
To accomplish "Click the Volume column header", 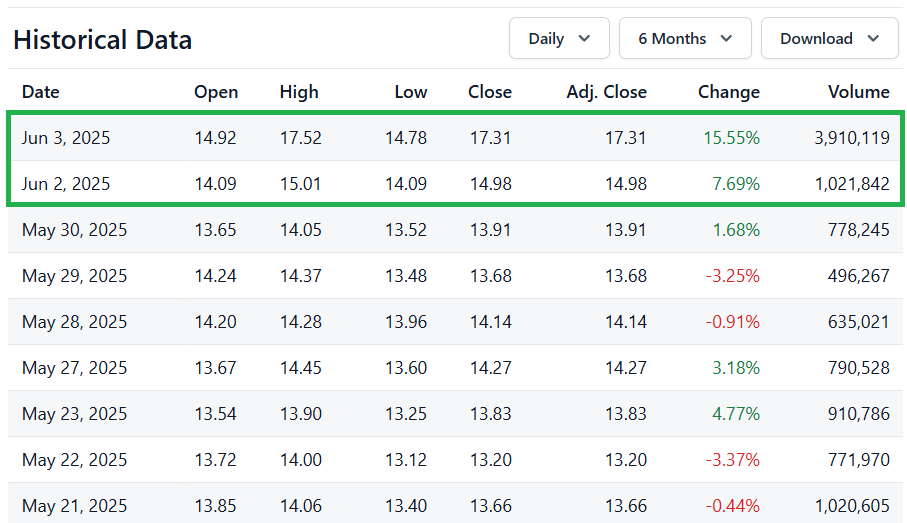I will pyautogui.click(x=858, y=92).
